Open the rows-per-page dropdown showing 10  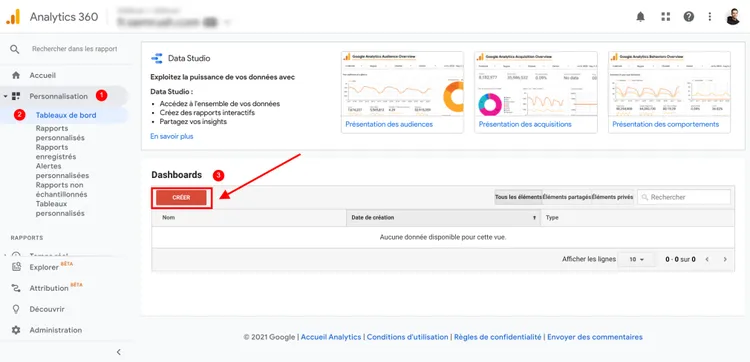tap(637, 260)
